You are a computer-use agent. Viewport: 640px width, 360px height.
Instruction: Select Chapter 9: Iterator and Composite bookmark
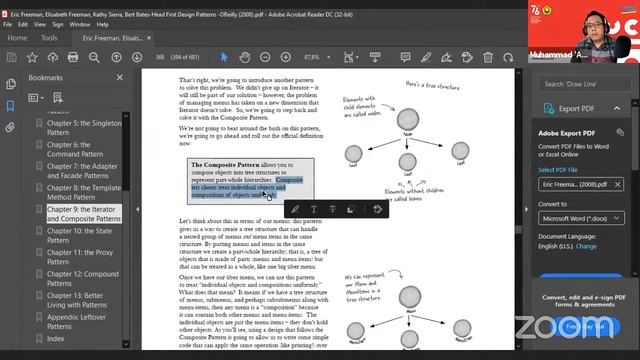point(84,214)
